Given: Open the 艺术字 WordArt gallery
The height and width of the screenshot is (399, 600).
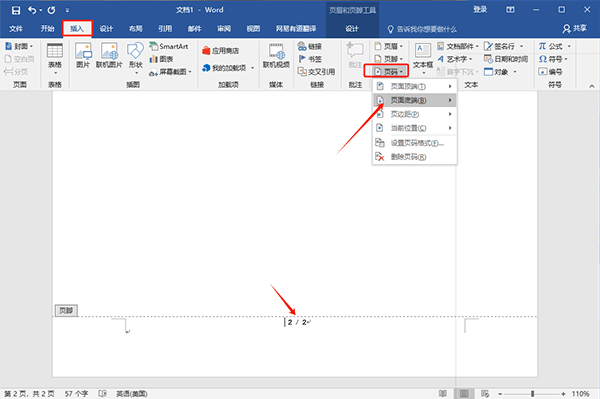Looking at the screenshot, I should click(x=455, y=59).
